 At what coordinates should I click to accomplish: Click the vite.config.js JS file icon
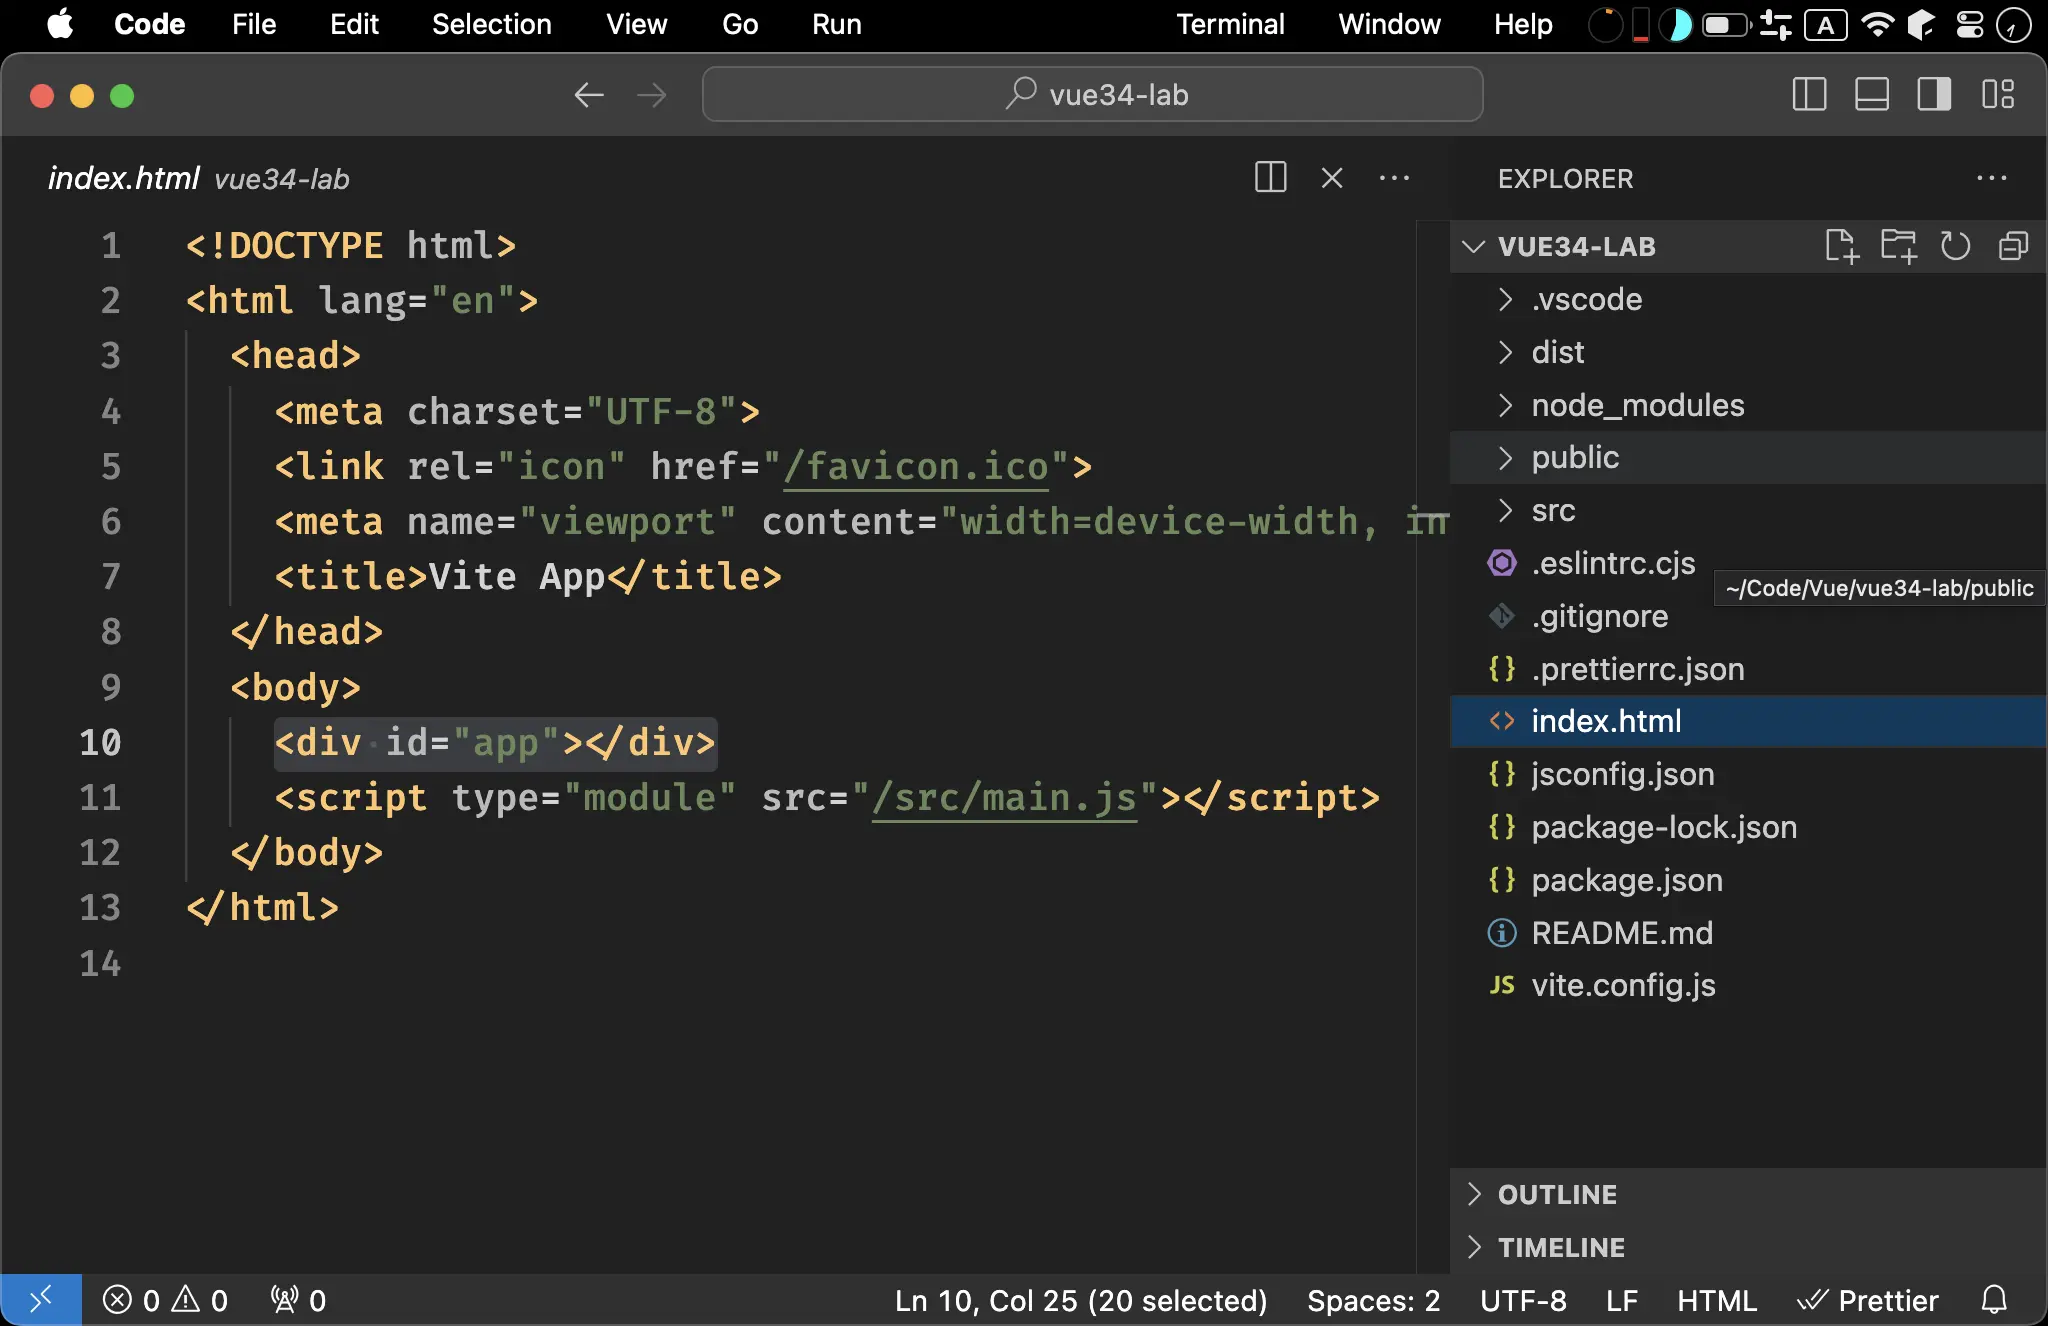[x=1501, y=985]
